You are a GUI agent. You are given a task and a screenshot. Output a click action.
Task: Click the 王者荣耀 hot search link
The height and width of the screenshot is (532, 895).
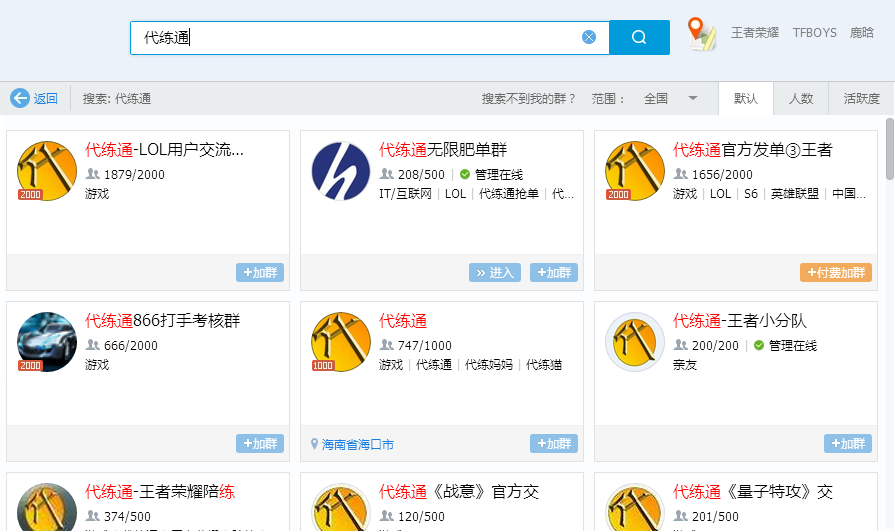(754, 32)
